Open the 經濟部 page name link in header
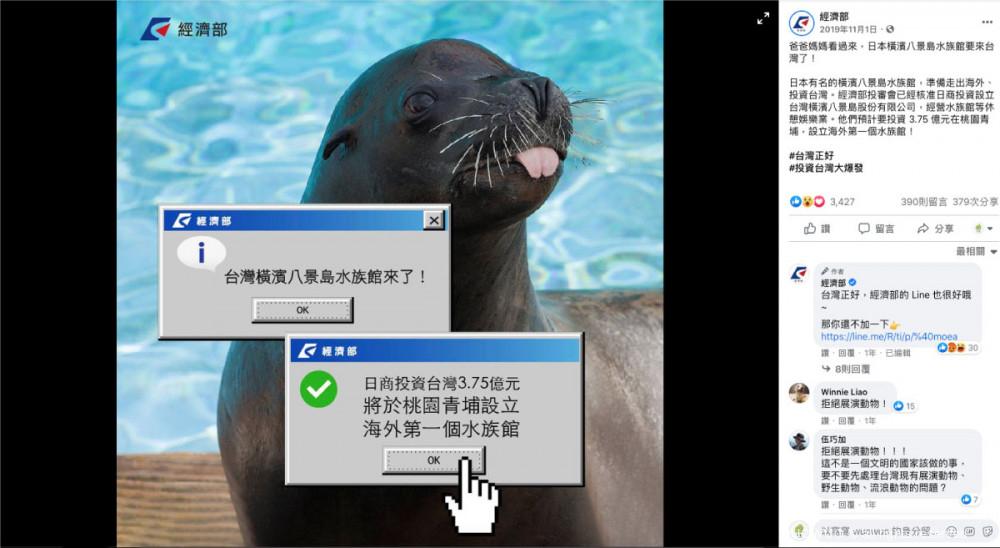Viewport: 1000px width, 548px height. (x=834, y=17)
